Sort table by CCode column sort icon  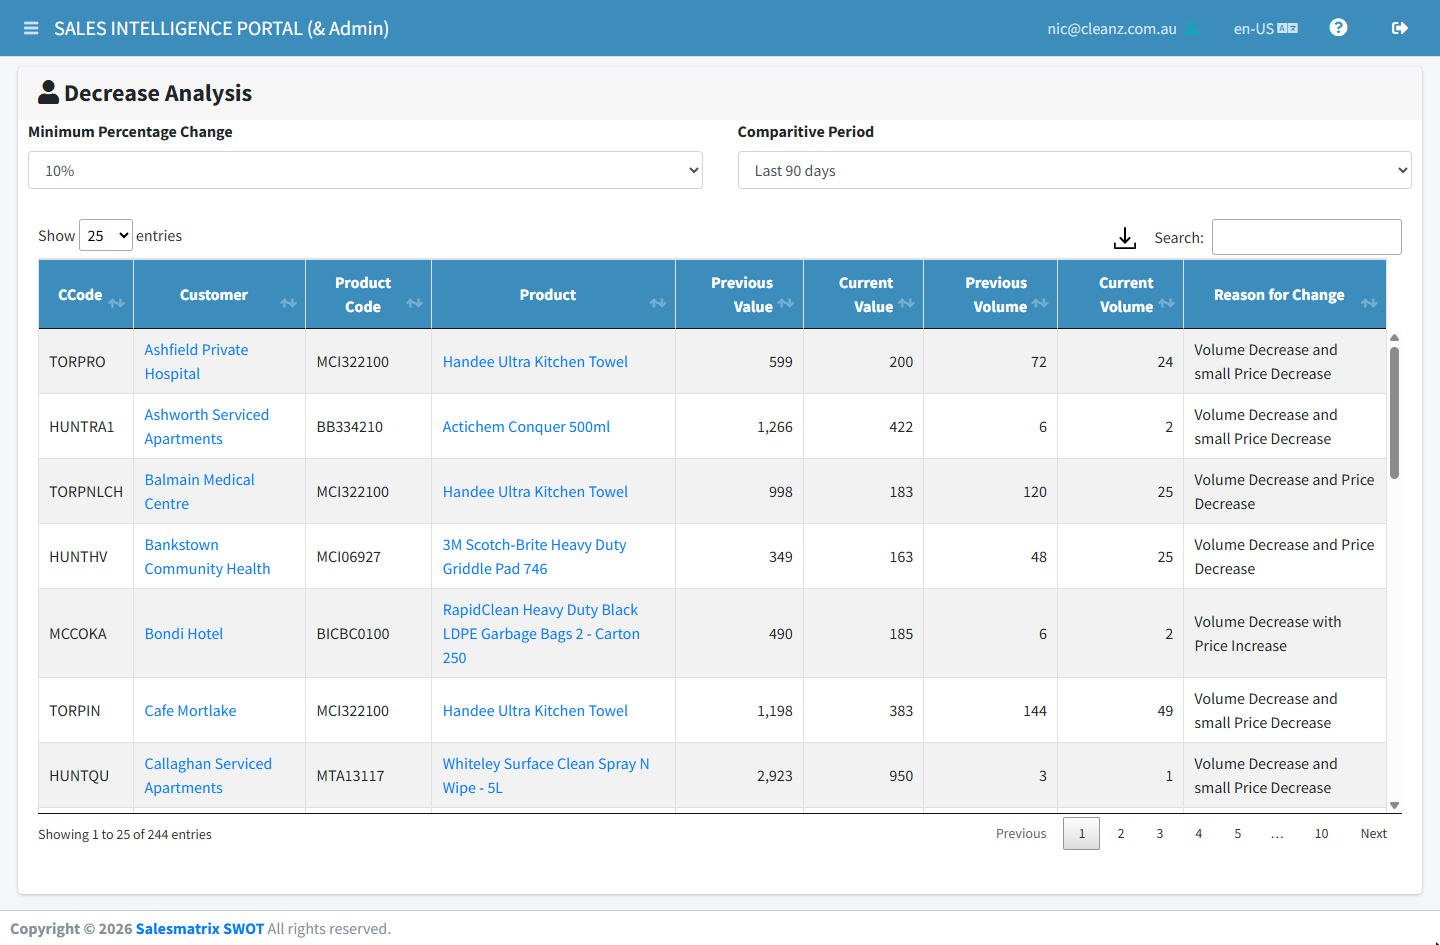[x=117, y=303]
